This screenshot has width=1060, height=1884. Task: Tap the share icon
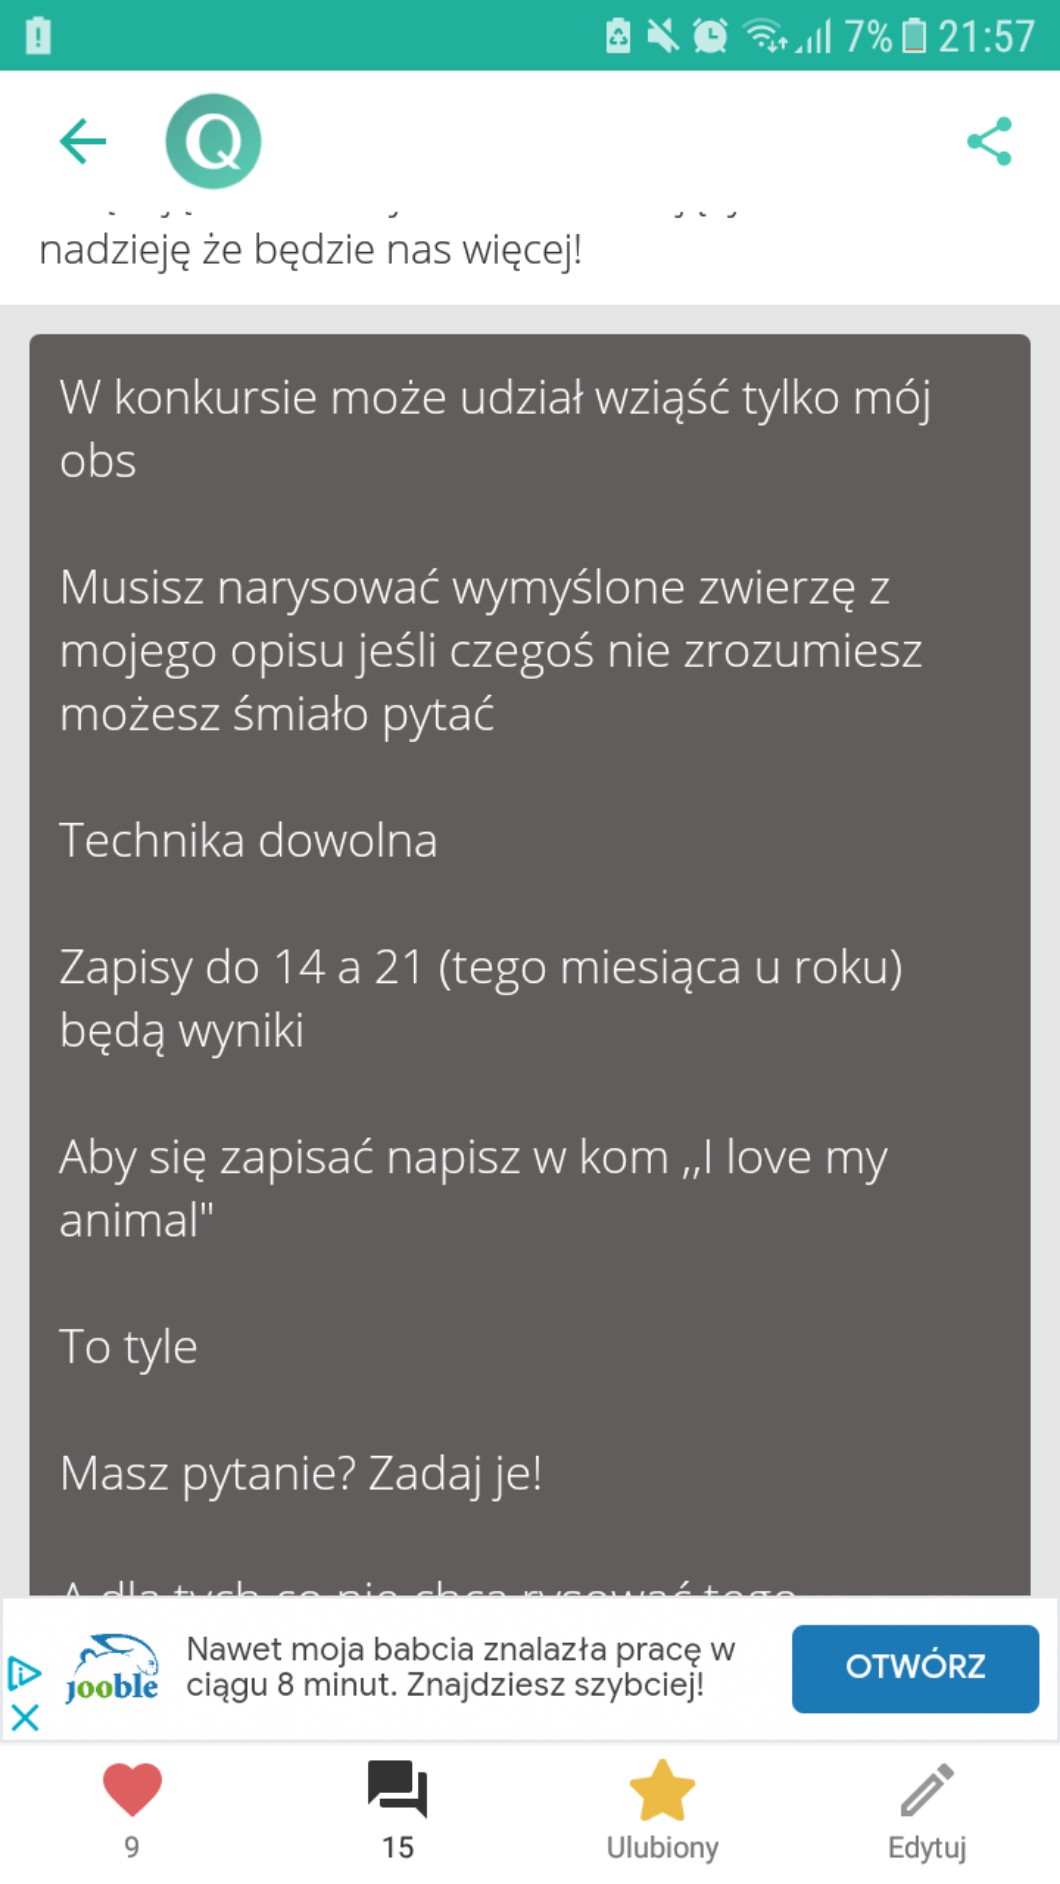tap(989, 141)
